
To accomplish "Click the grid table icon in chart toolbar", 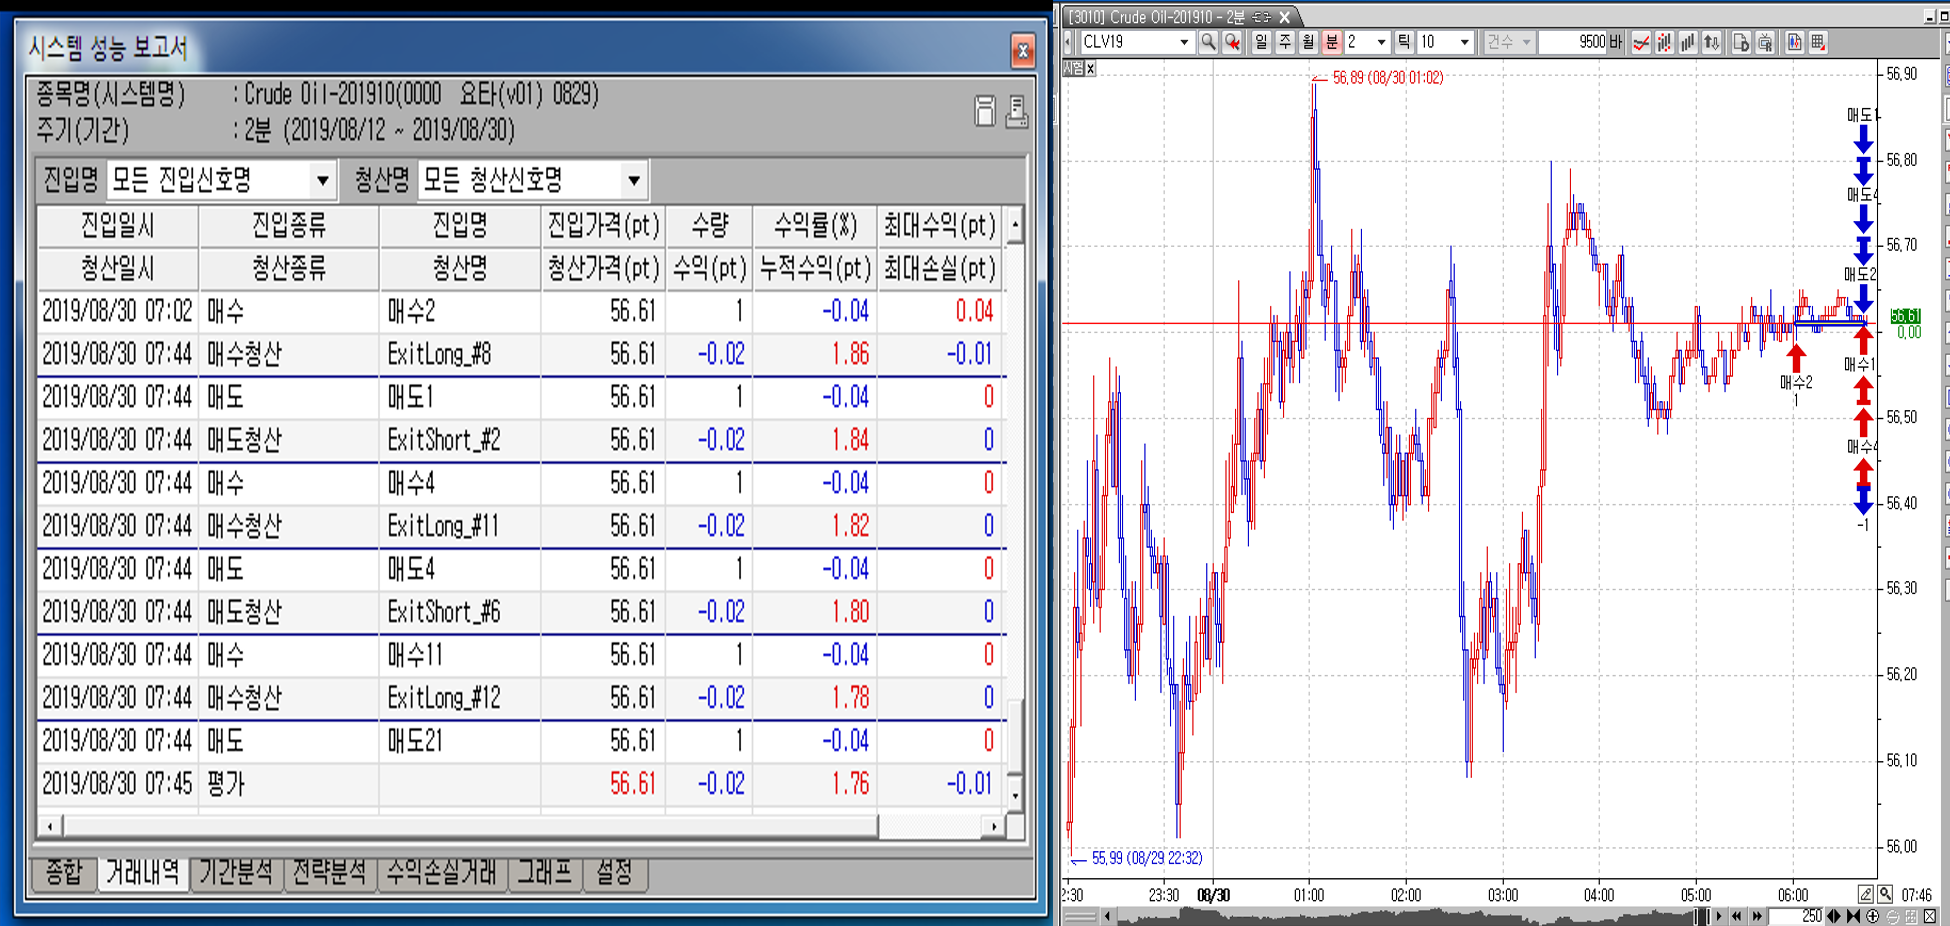I will coord(1818,42).
